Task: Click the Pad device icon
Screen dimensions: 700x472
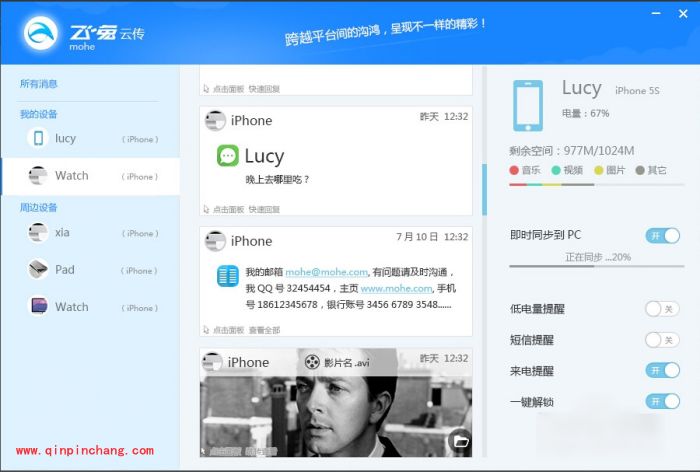Action: point(38,269)
